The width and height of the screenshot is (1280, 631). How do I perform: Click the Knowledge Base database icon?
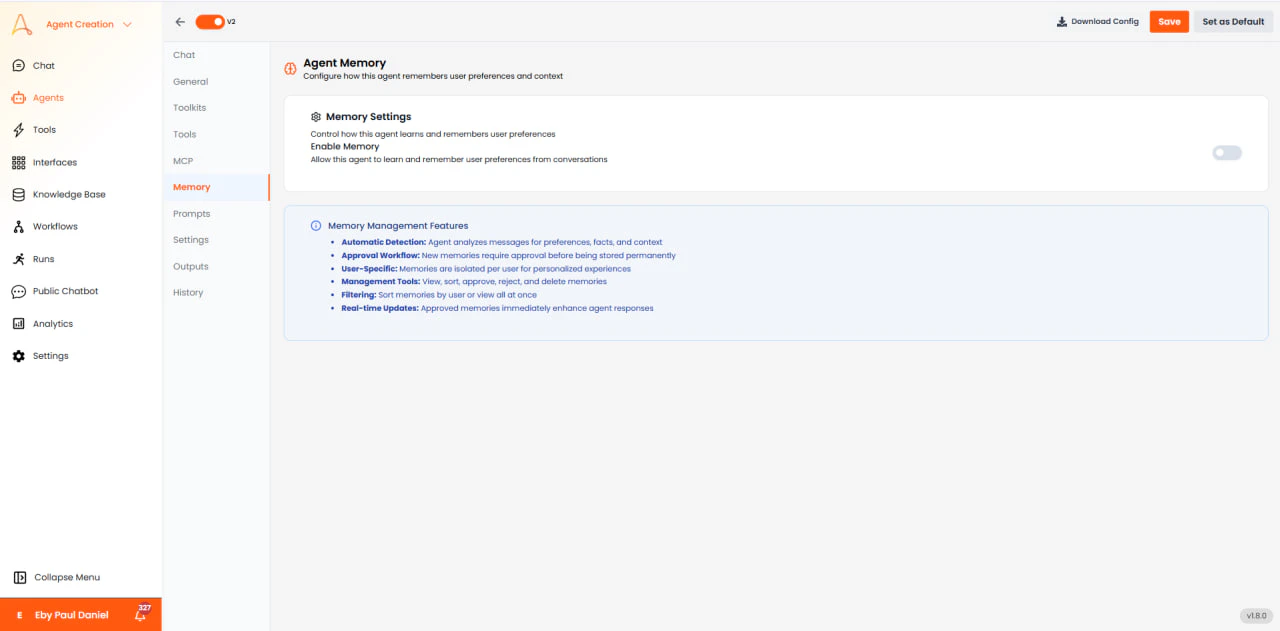click(19, 195)
